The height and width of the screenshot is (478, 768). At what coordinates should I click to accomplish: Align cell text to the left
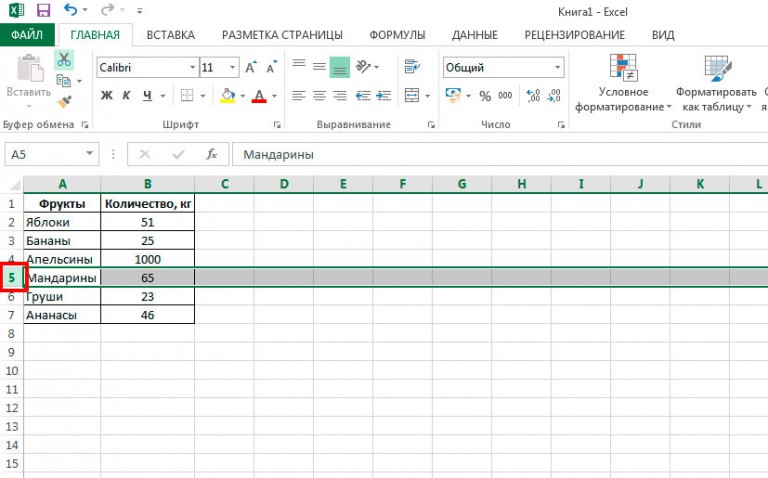(299, 96)
